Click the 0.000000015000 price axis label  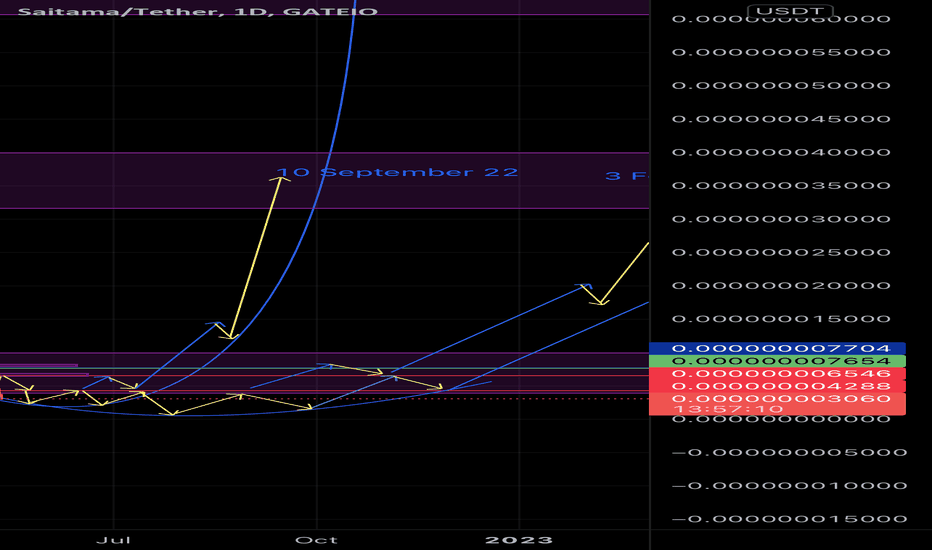point(781,319)
